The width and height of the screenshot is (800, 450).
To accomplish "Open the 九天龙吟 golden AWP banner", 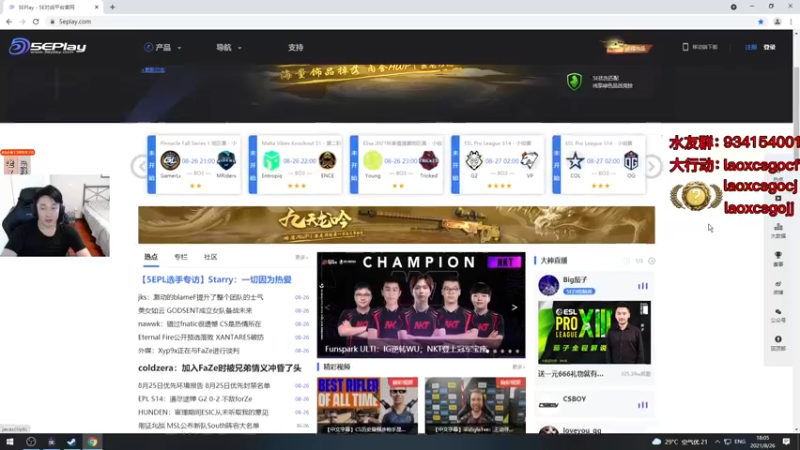I will [x=396, y=225].
